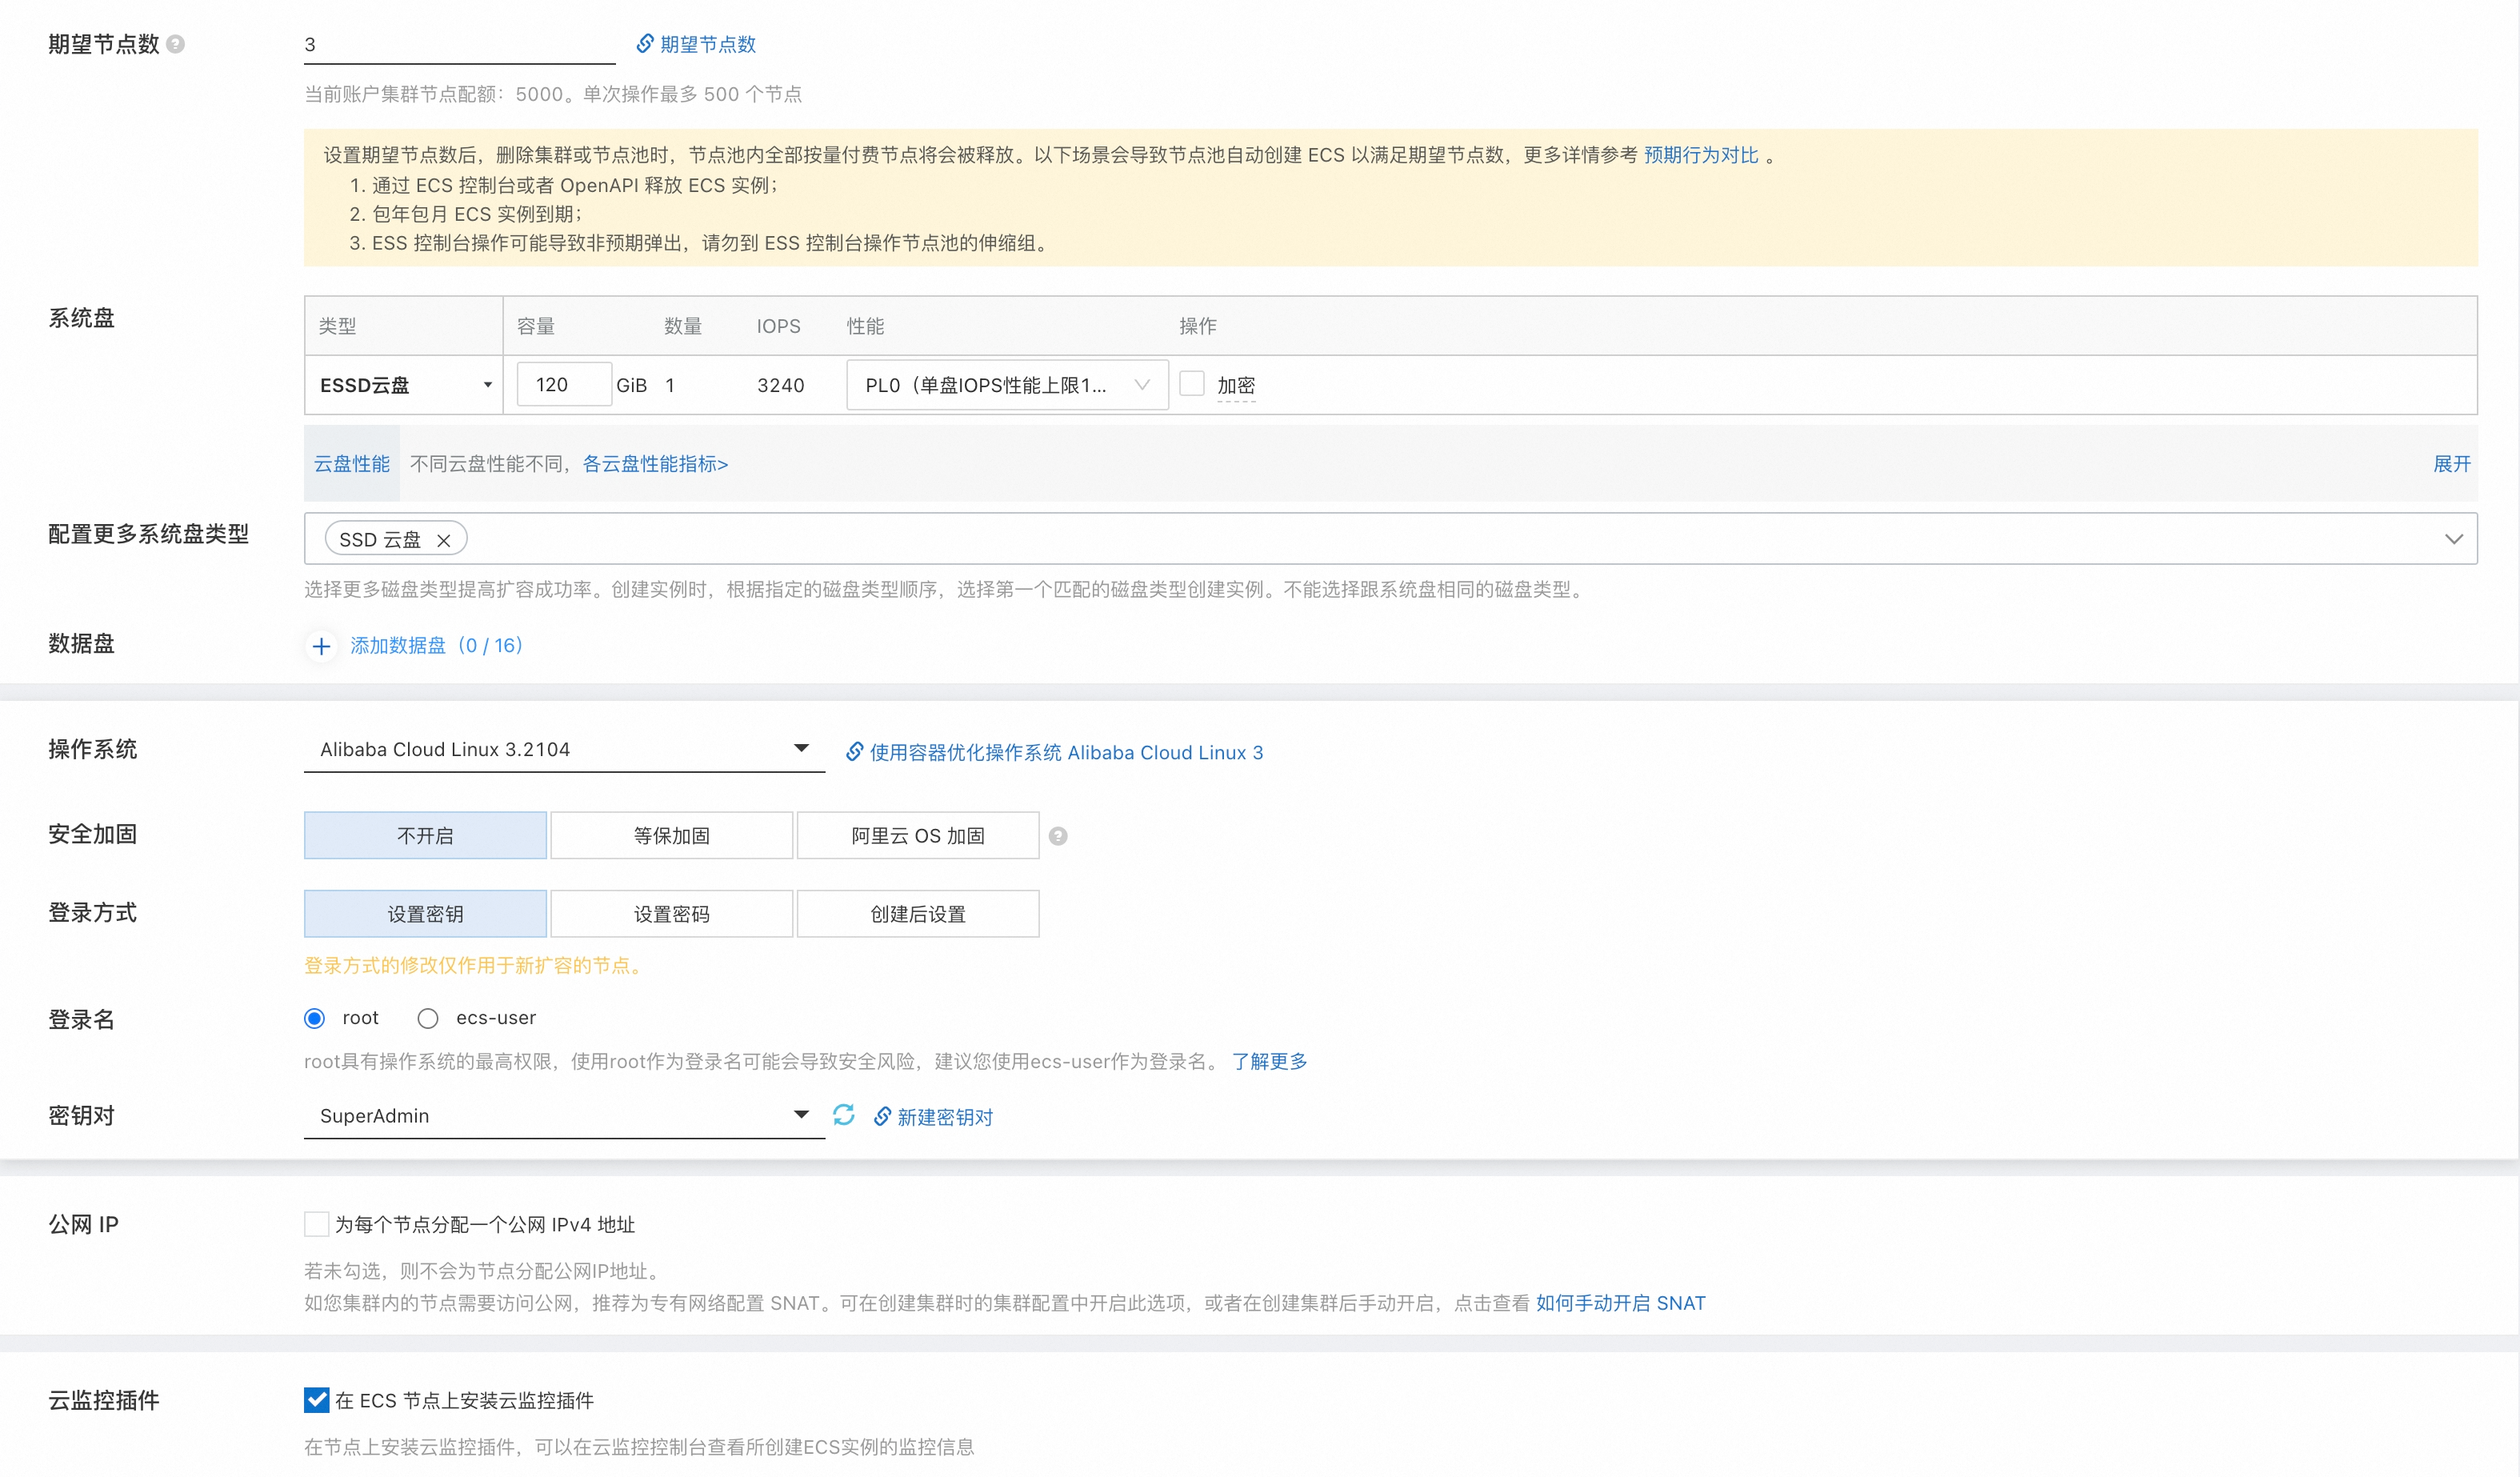Select the root login name radio button
The width and height of the screenshot is (2520, 1477).
point(315,1018)
